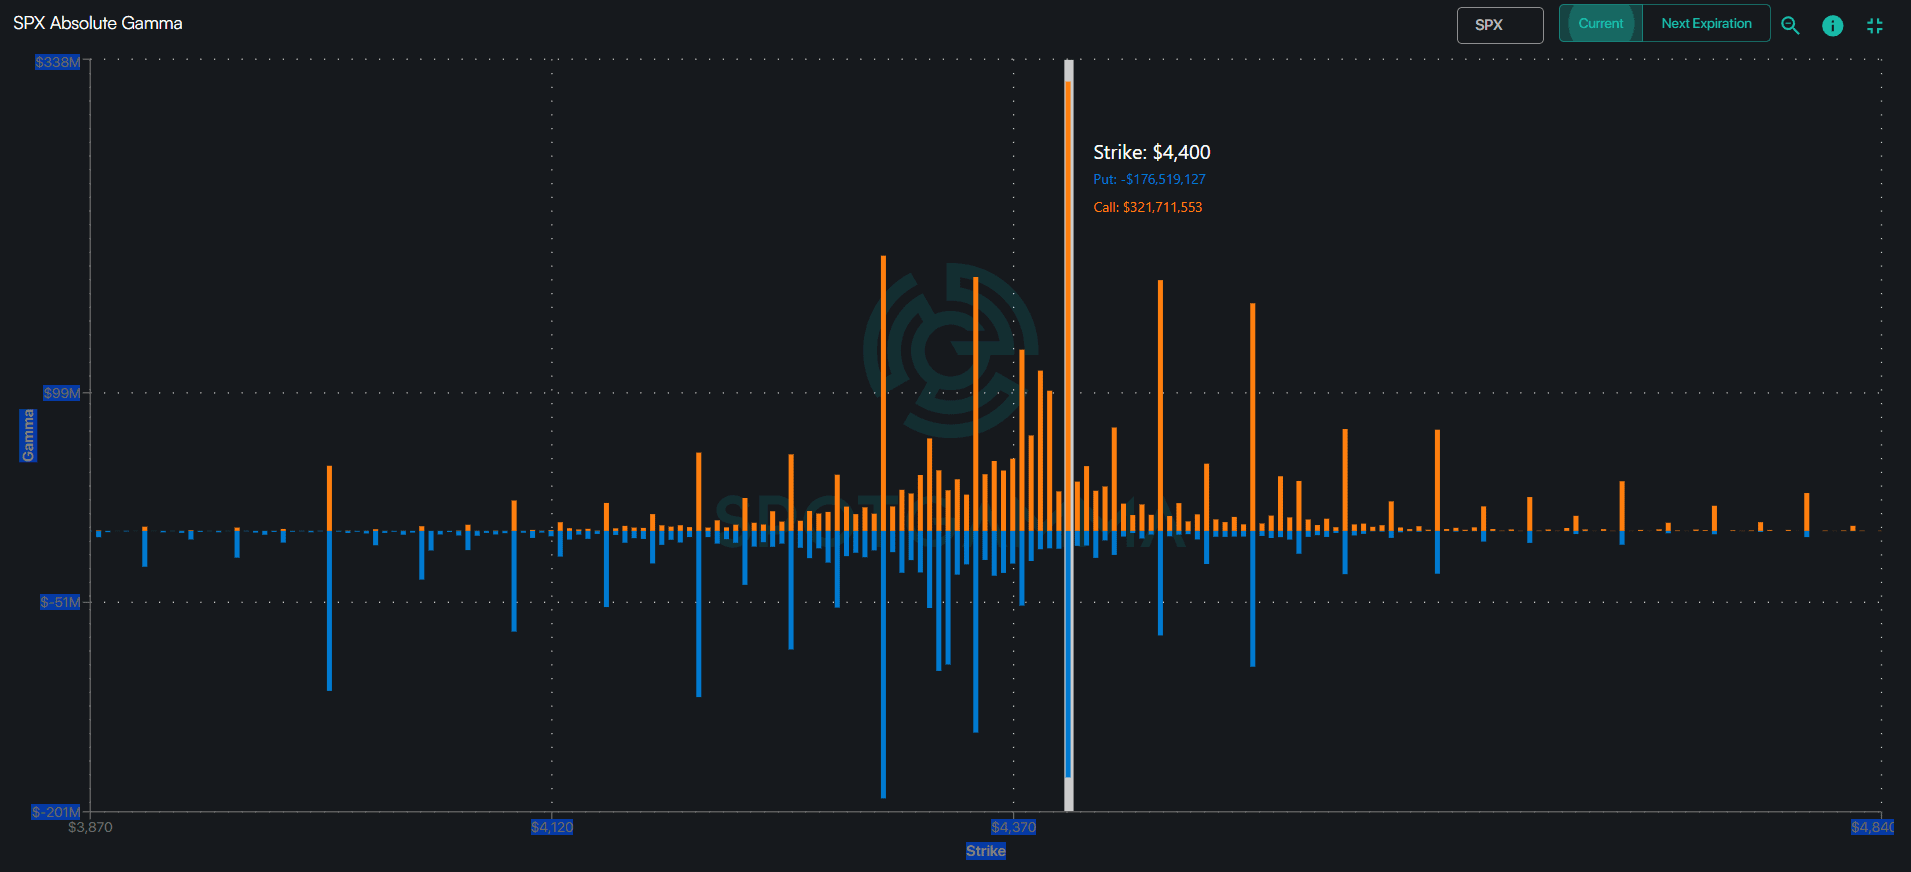Select the Current gamma view toggle
This screenshot has height=872, width=1911.
coord(1600,23)
